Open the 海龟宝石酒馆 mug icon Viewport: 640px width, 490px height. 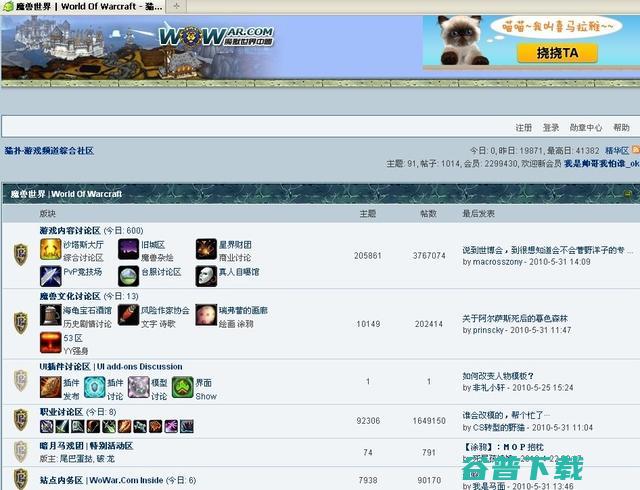(x=51, y=315)
